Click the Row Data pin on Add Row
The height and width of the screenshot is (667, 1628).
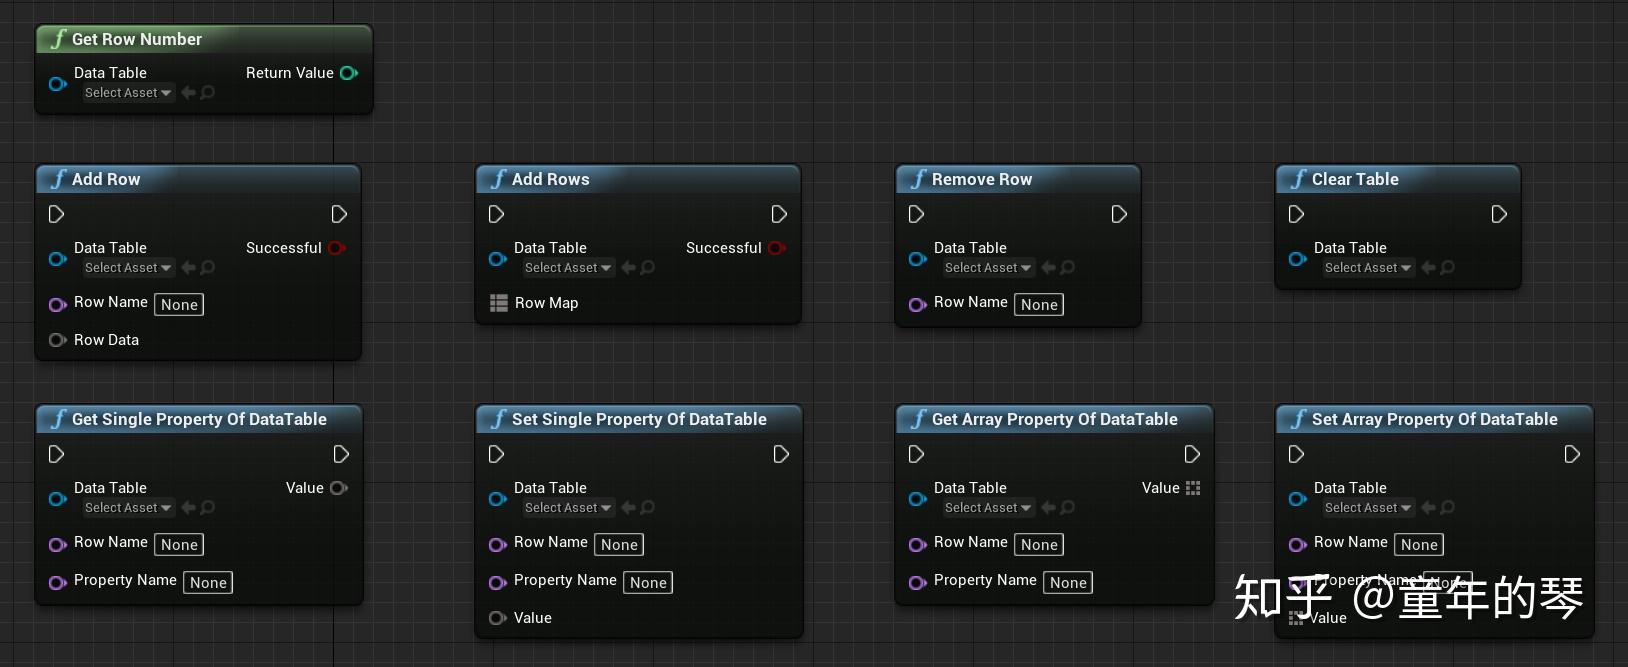point(57,340)
